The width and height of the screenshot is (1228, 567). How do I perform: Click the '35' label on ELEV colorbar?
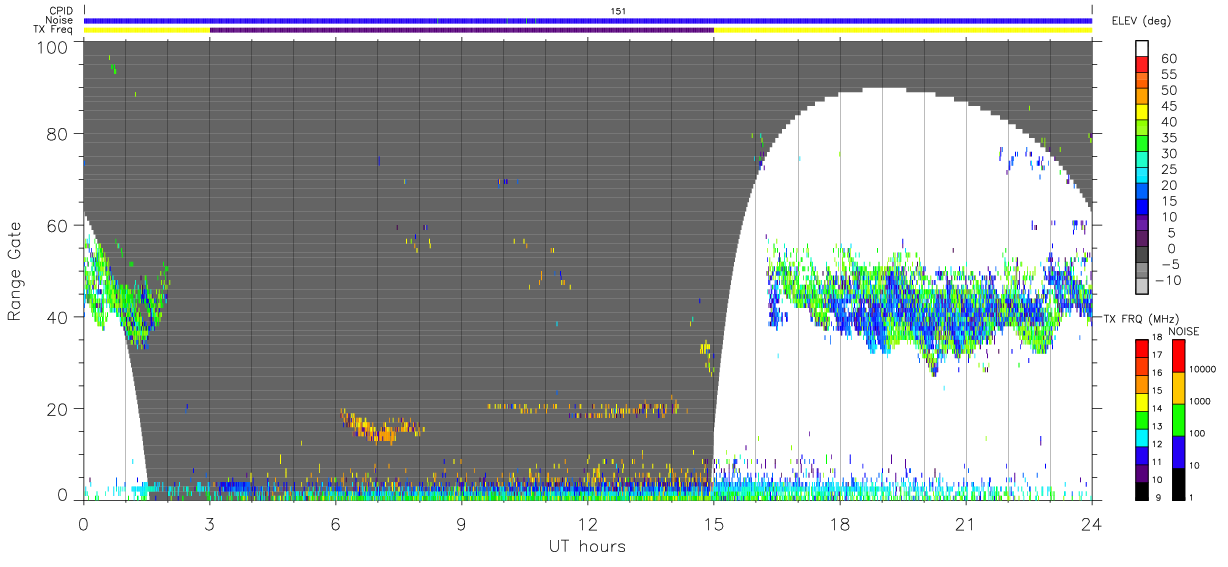1167,138
